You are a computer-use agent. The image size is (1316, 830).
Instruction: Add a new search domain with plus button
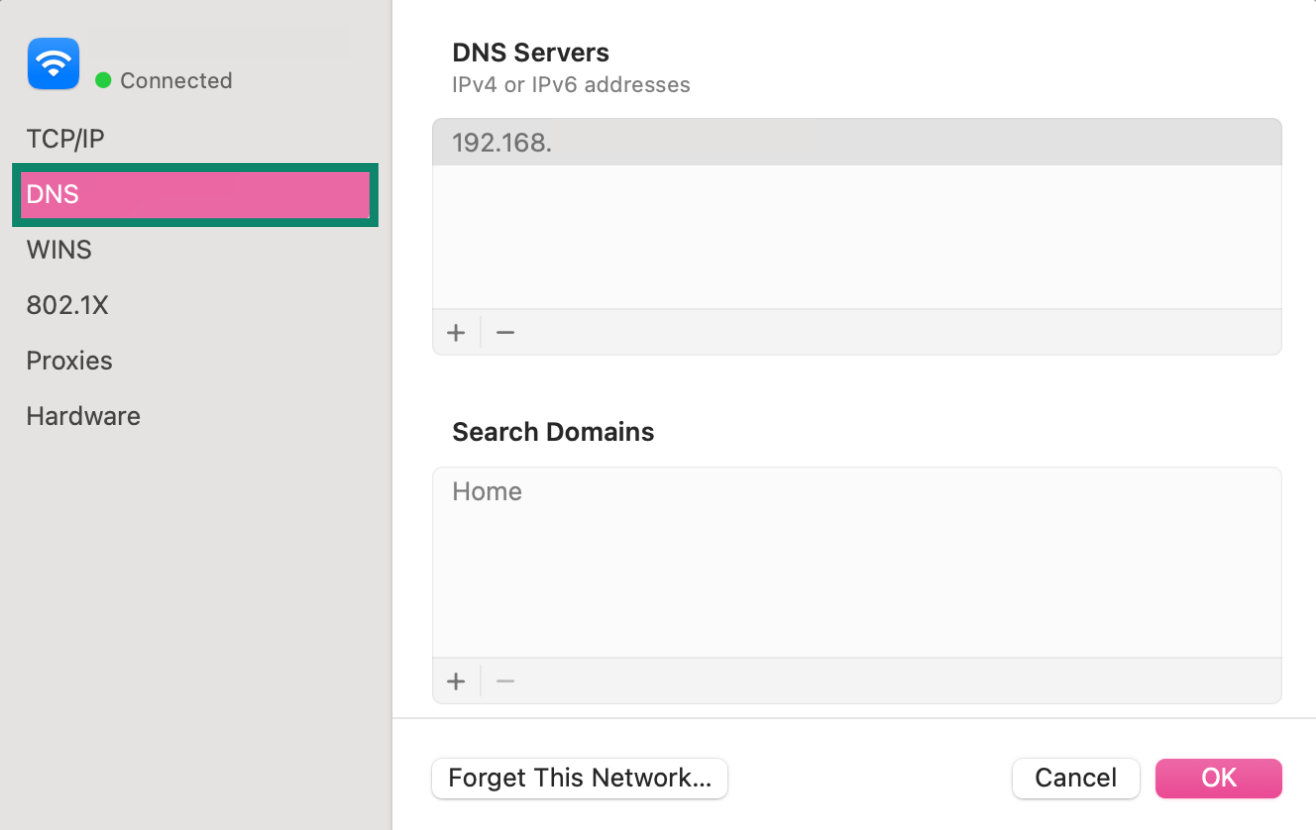(456, 680)
